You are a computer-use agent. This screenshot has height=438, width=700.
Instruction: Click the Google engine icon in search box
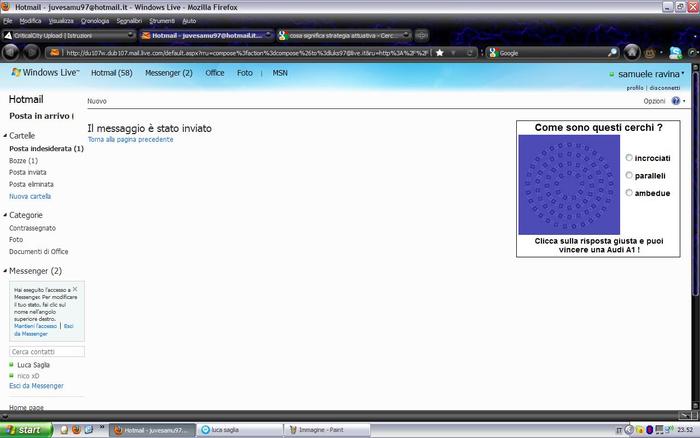pyautogui.click(x=493, y=53)
